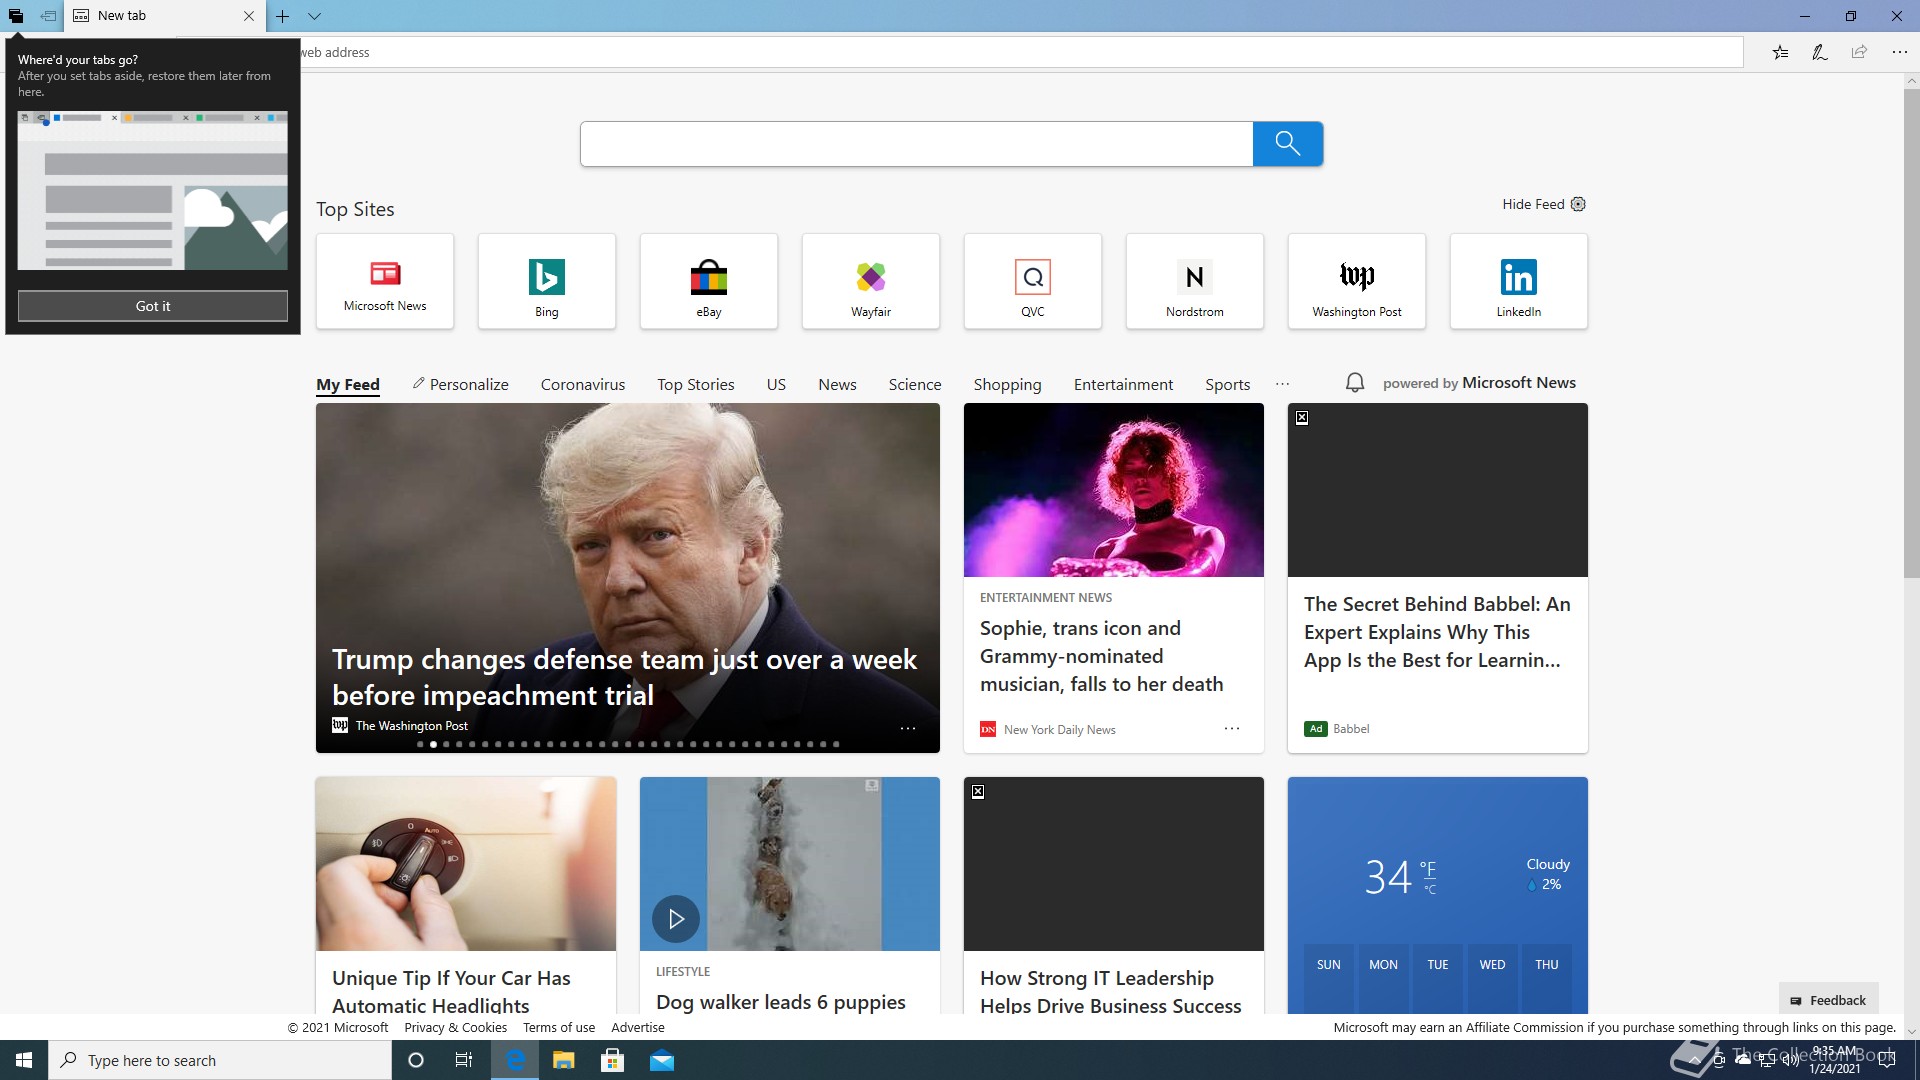Open Settings and more ellipsis menu
The image size is (1920, 1080).
pyautogui.click(x=1899, y=52)
